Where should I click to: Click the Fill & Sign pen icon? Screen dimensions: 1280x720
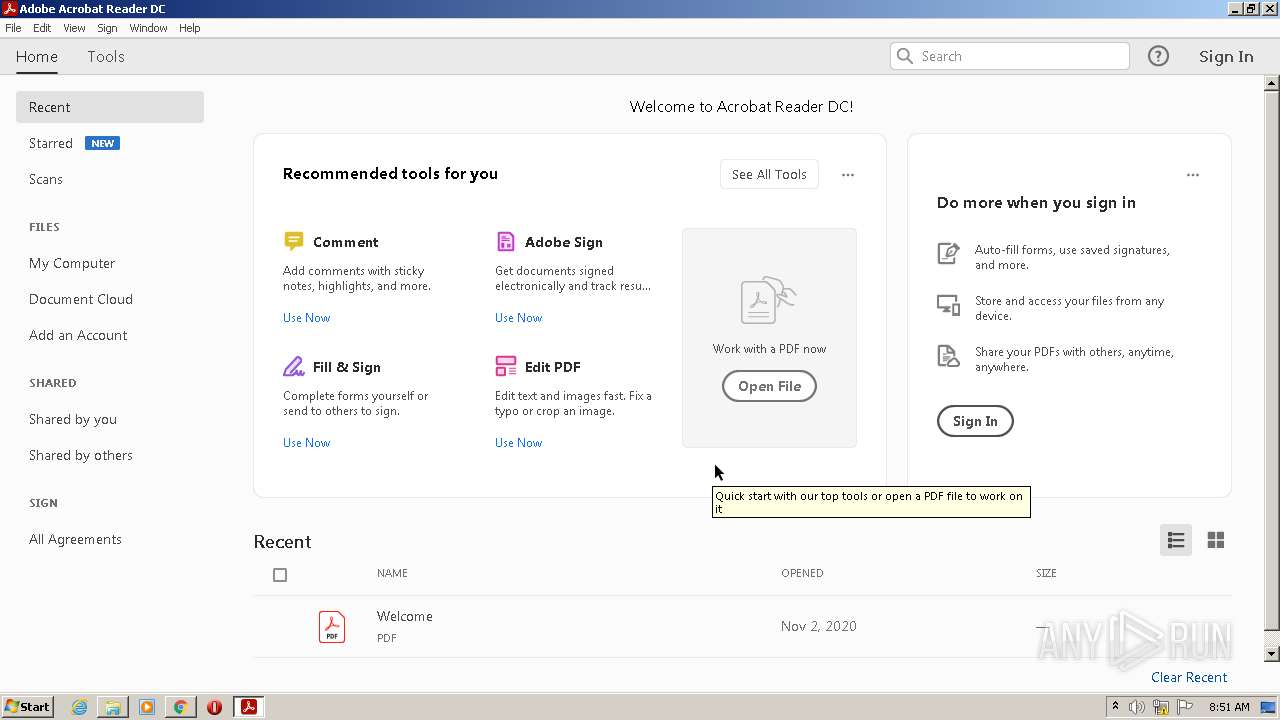[293, 366]
